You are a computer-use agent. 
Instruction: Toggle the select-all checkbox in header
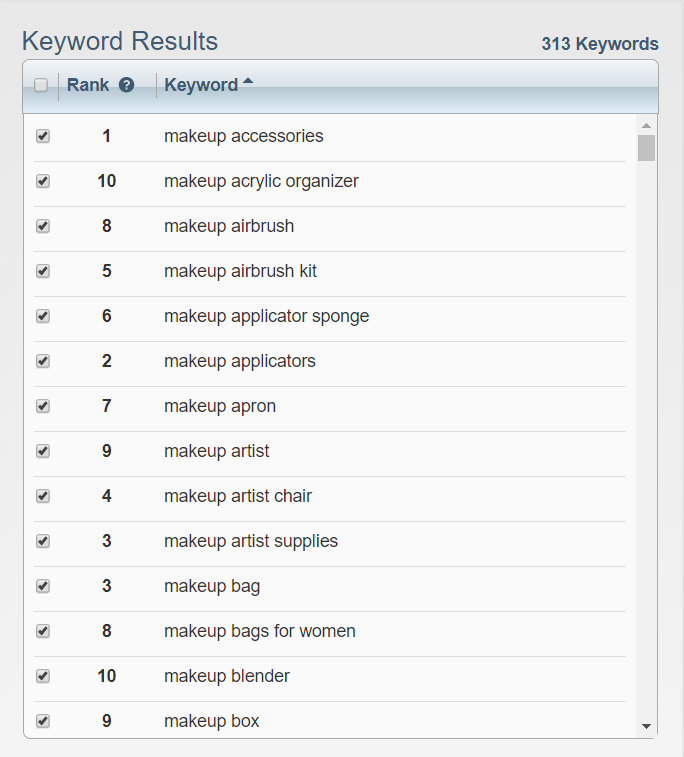click(x=41, y=85)
